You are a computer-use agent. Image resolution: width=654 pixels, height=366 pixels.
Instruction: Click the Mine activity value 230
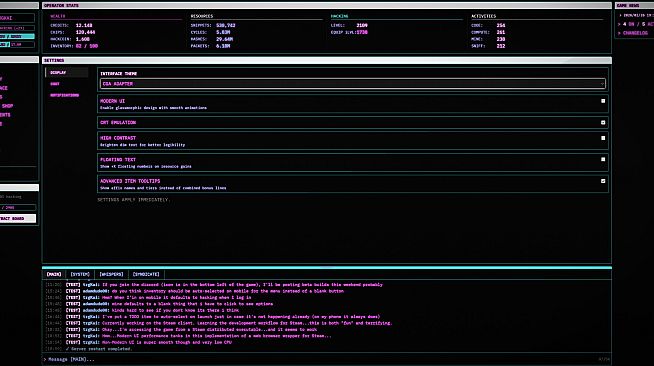pos(501,39)
